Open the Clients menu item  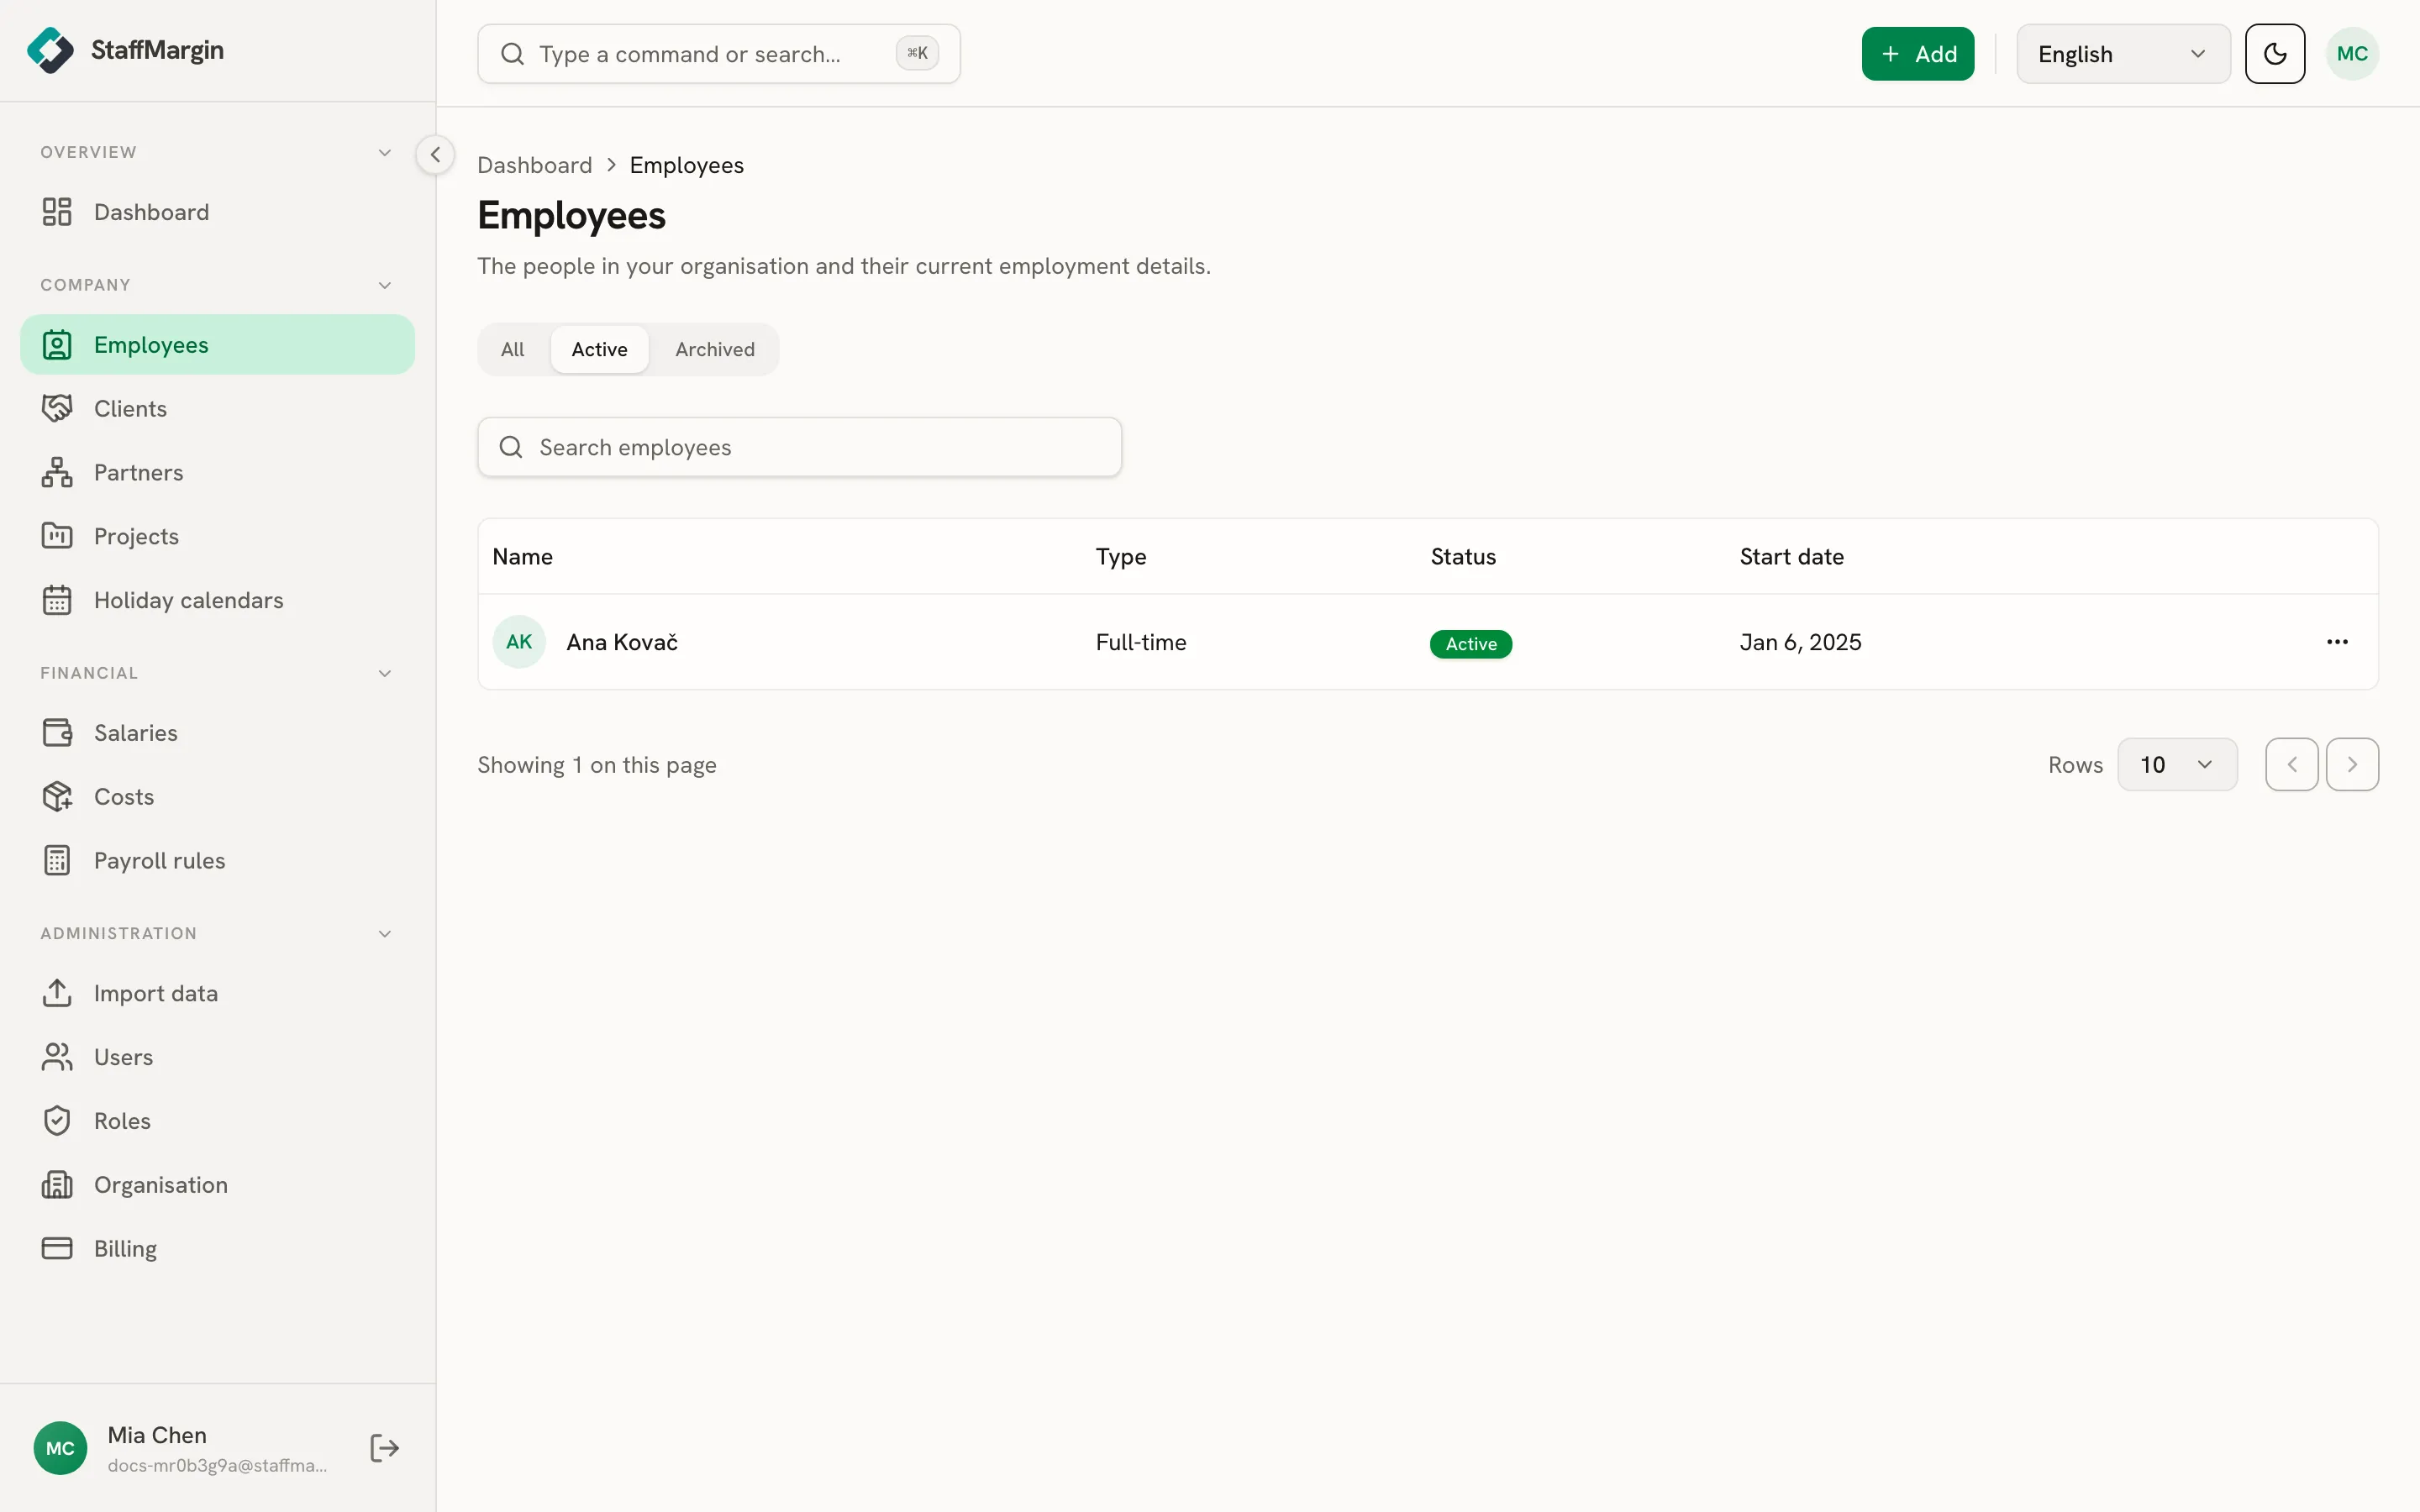pyautogui.click(x=217, y=409)
